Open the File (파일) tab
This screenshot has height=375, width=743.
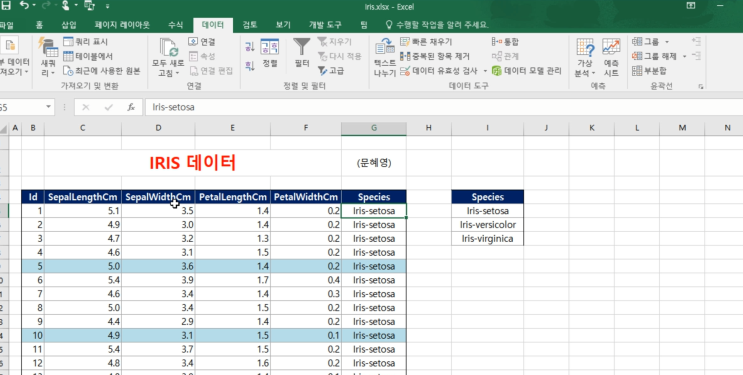(x=7, y=25)
